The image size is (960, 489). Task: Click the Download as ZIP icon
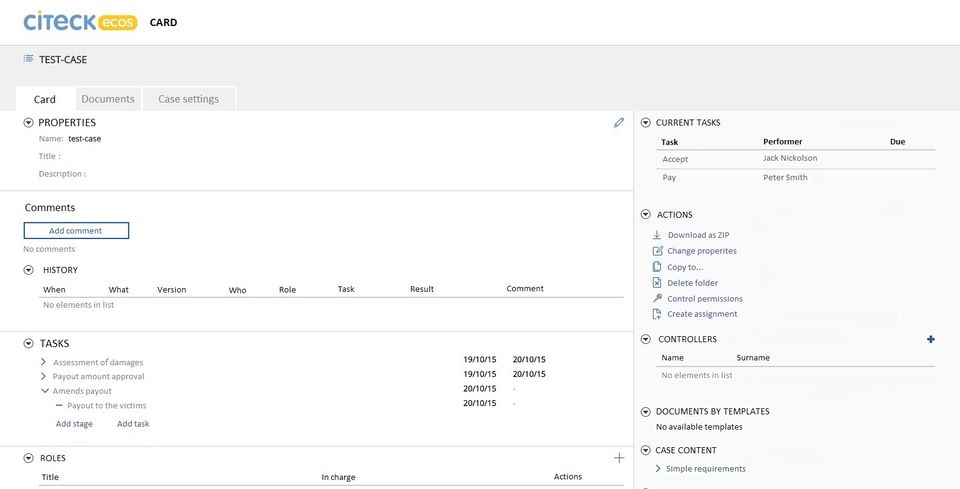pyautogui.click(x=657, y=235)
